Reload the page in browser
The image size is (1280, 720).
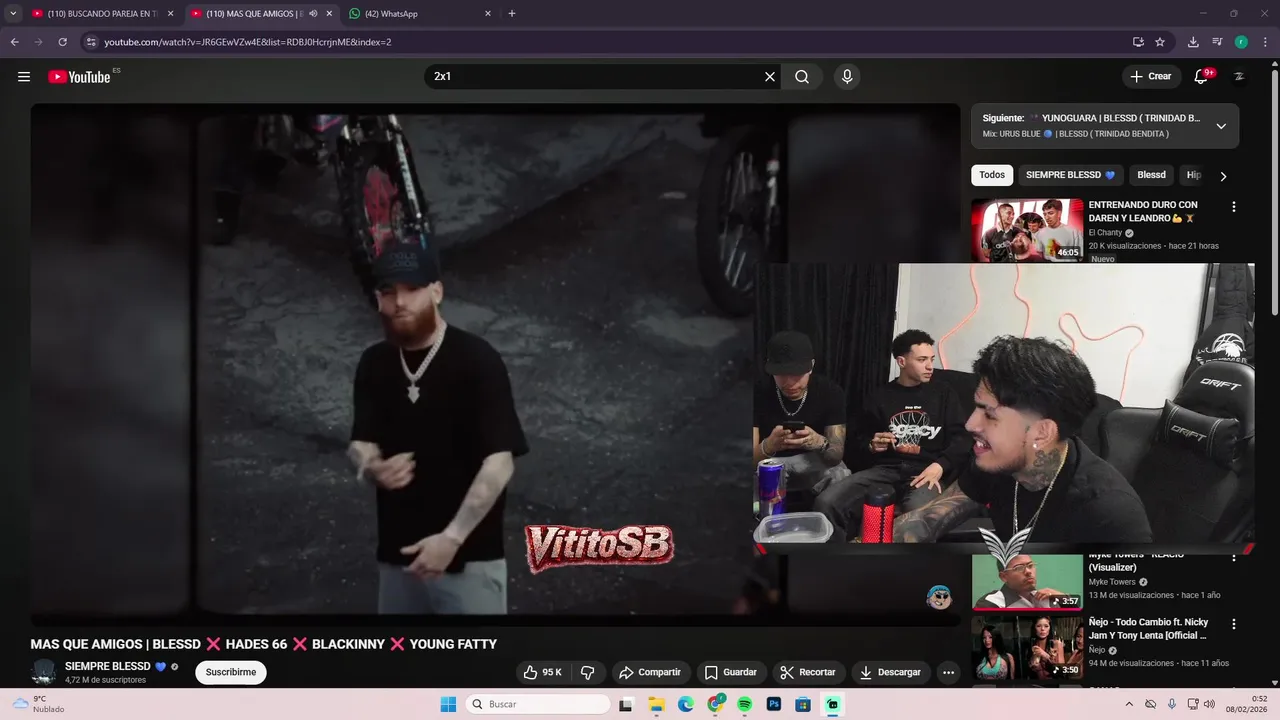click(x=62, y=42)
